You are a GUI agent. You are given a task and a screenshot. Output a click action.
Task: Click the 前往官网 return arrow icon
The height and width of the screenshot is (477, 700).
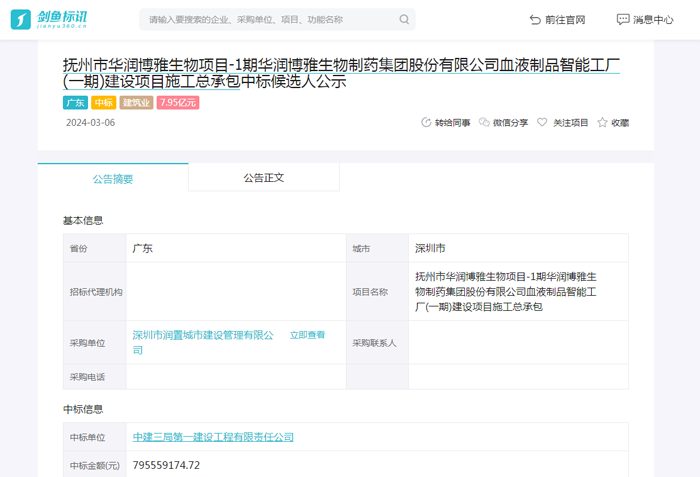pos(535,20)
